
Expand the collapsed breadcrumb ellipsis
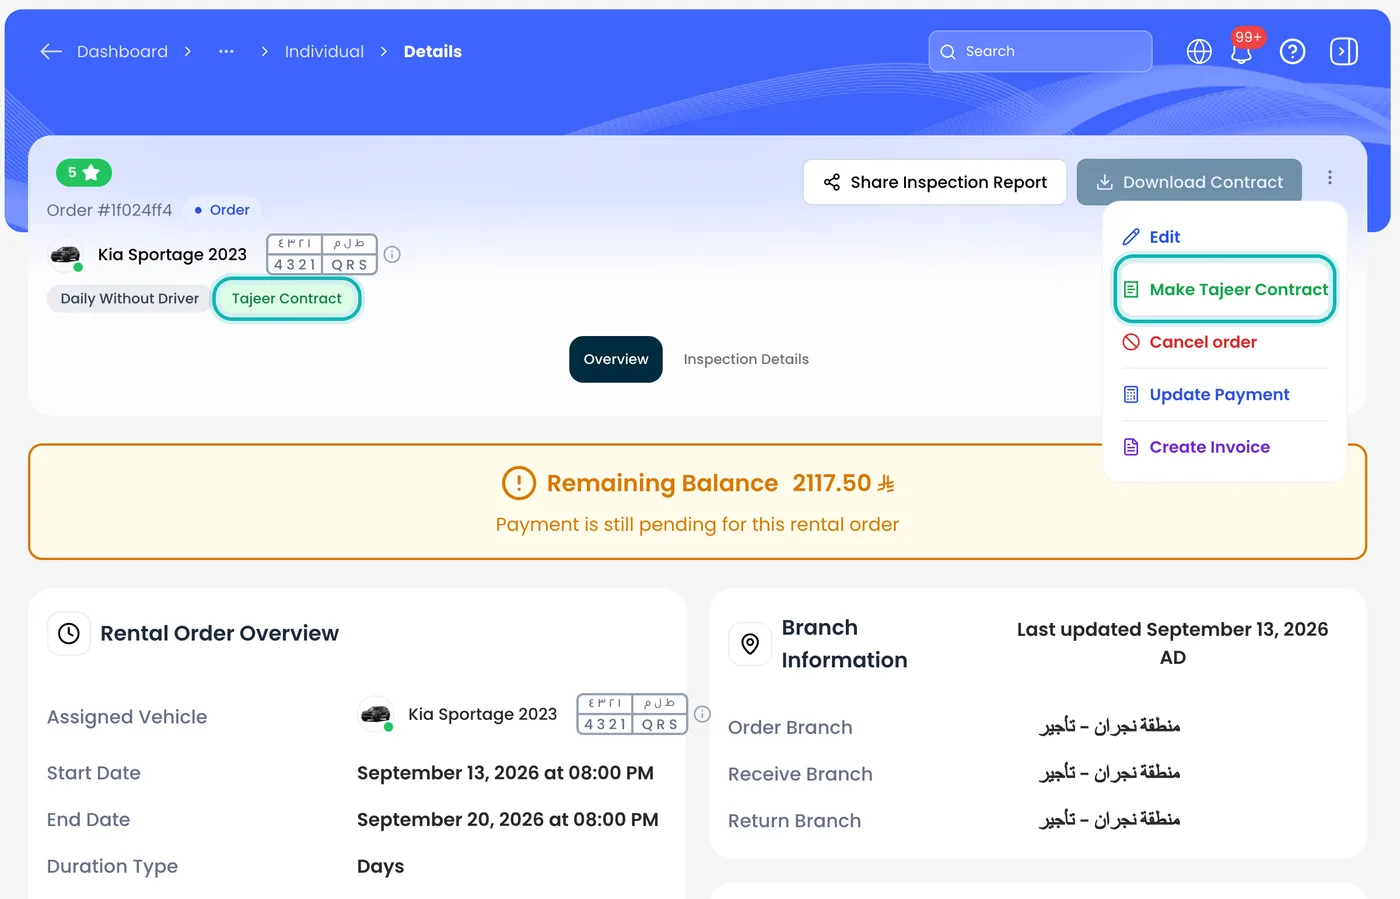click(x=226, y=51)
